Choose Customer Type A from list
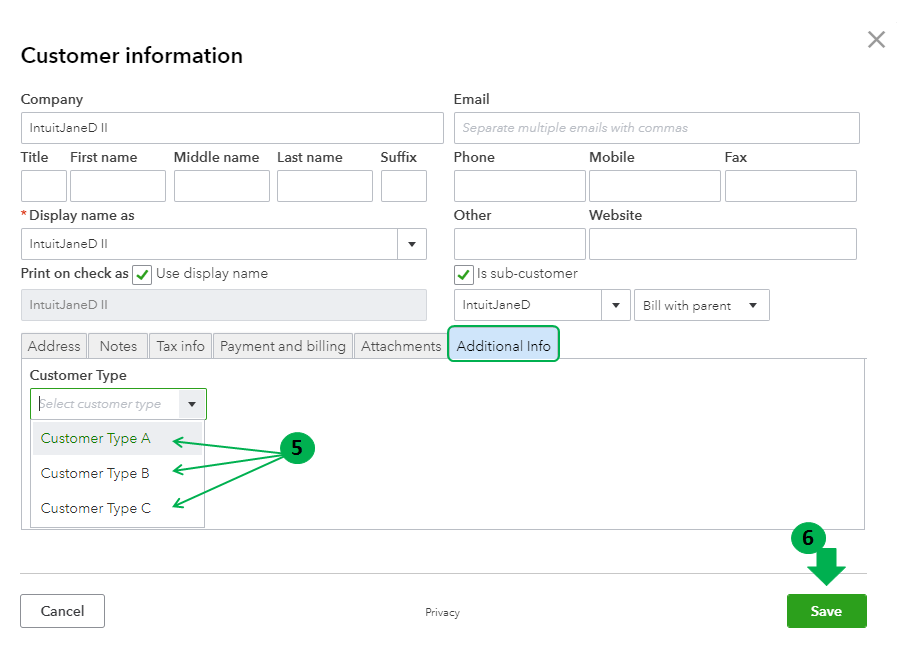The height and width of the screenshot is (657, 901). [x=96, y=438]
